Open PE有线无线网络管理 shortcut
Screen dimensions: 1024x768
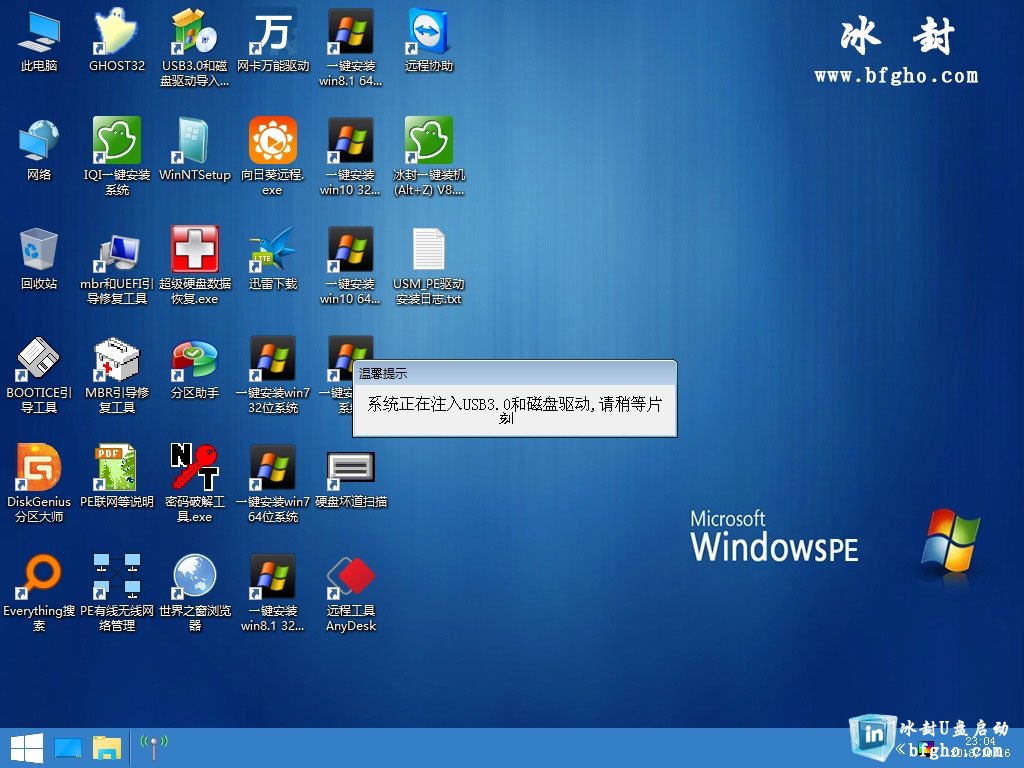(116, 592)
